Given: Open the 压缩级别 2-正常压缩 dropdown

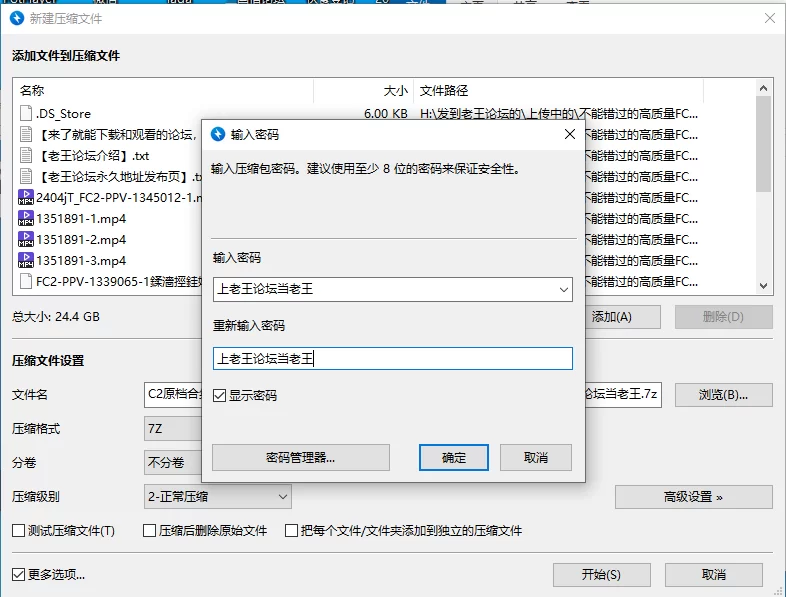Looking at the screenshot, I should click(218, 497).
